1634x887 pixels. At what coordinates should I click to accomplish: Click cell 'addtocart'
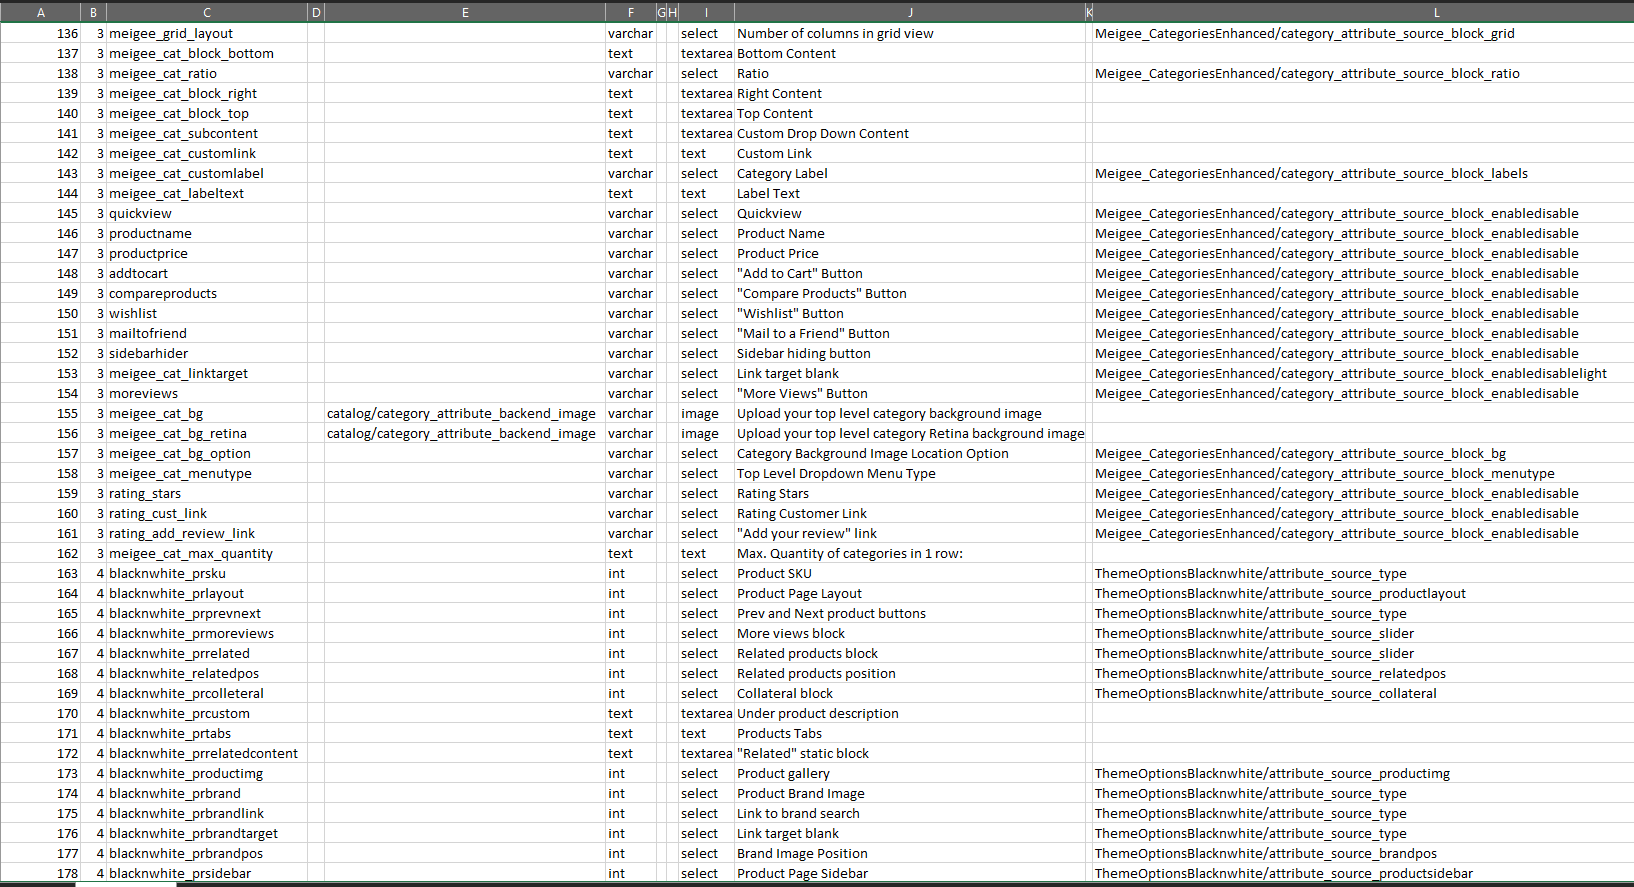click(x=206, y=273)
